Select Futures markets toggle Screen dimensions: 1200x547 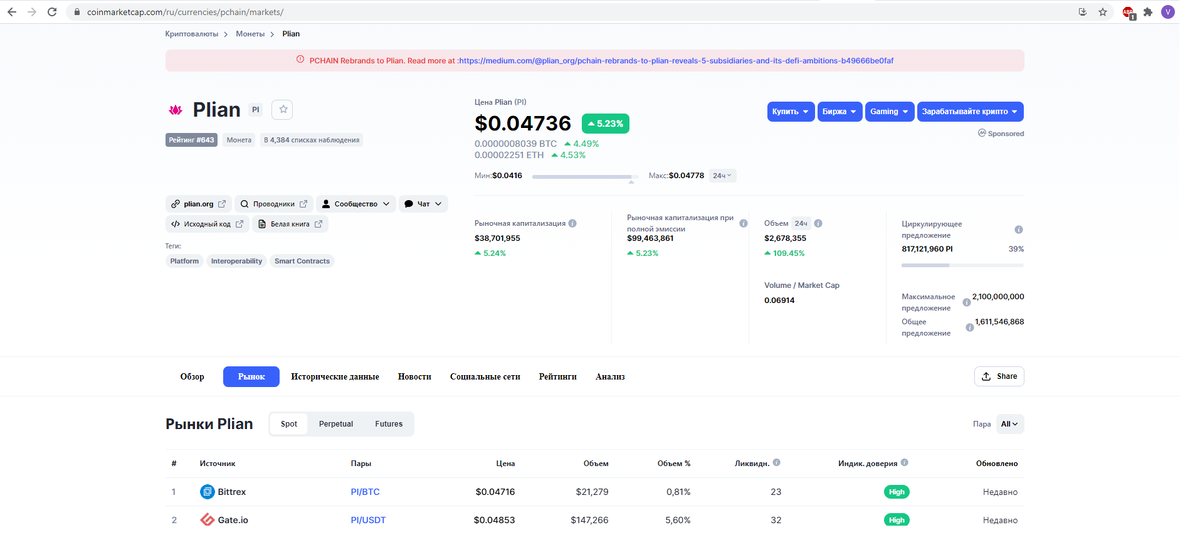[x=389, y=424]
